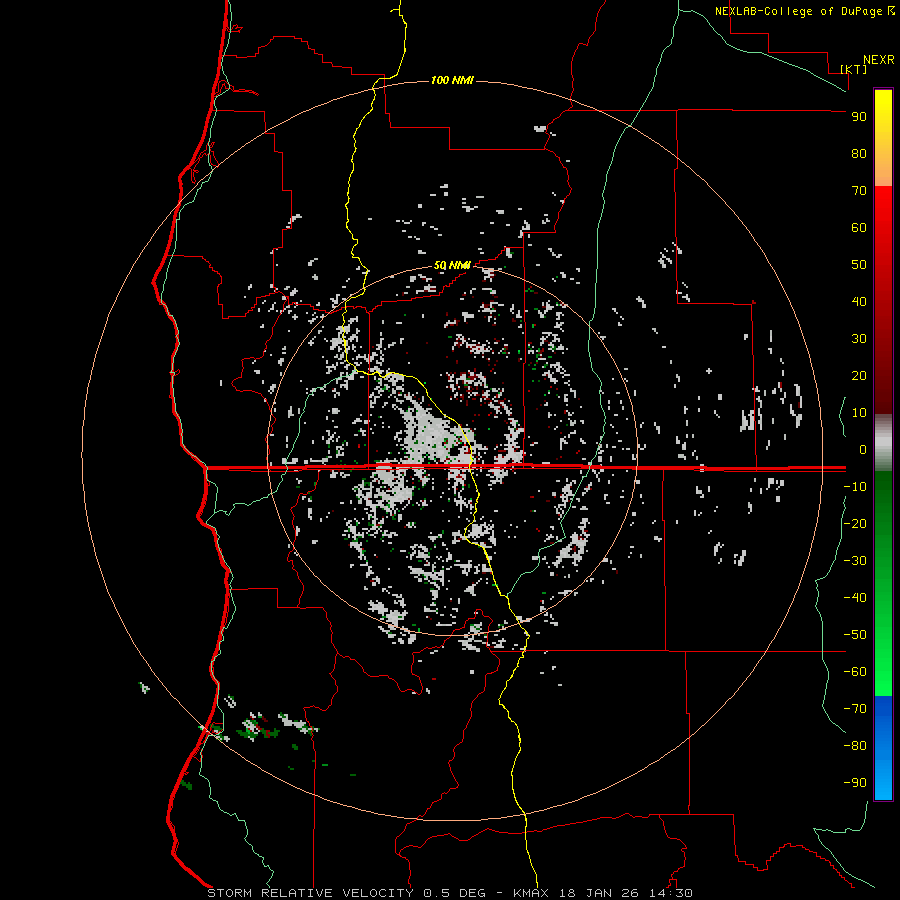
Task: Click "STORM RELATIVE VELOCITY" in the caption
Action: coord(310,893)
